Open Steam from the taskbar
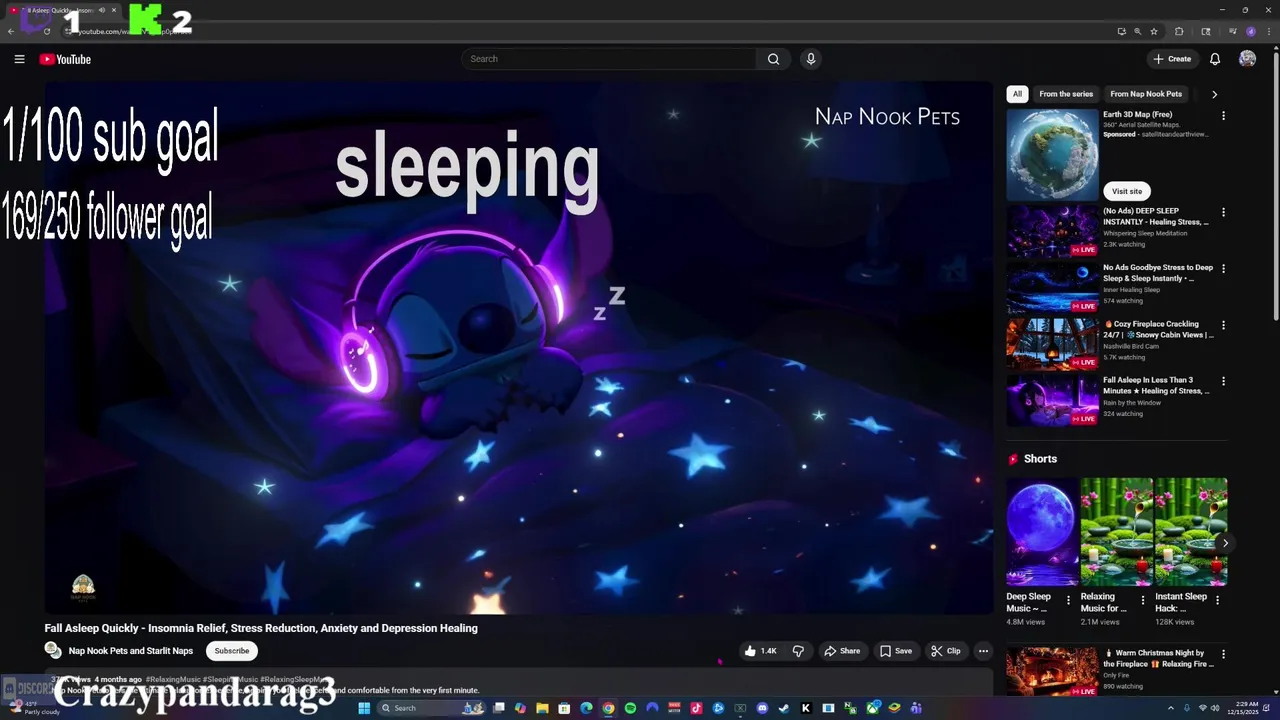Screen dimensions: 1280x720 coord(783,708)
